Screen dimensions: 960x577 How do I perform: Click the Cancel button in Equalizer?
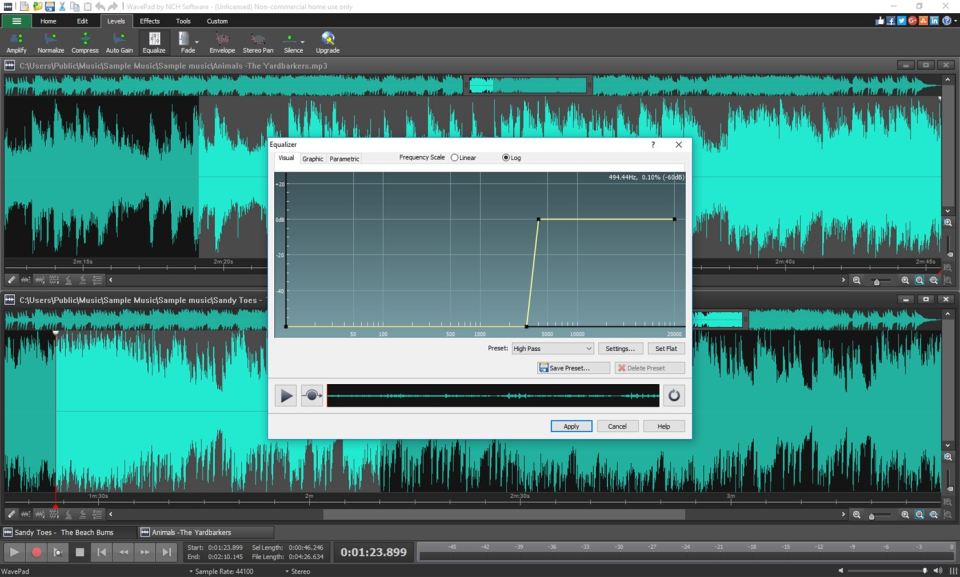coord(617,426)
